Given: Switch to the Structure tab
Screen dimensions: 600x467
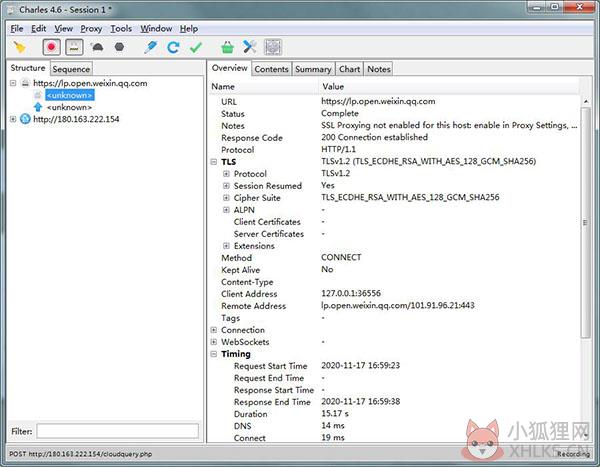Looking at the screenshot, I should click(x=28, y=68).
